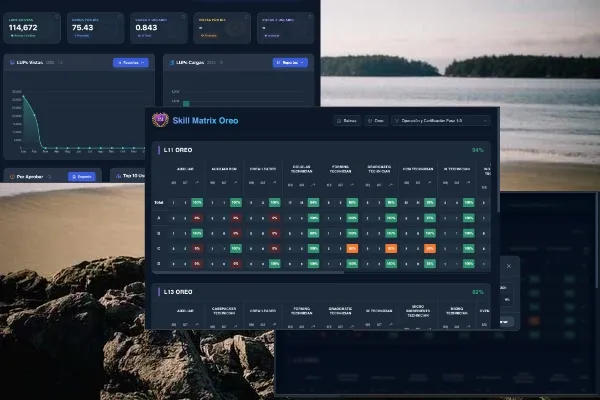Viewport: 600px width, 400px height.
Task: Click the L11 OREO section header
Action: tap(178, 150)
